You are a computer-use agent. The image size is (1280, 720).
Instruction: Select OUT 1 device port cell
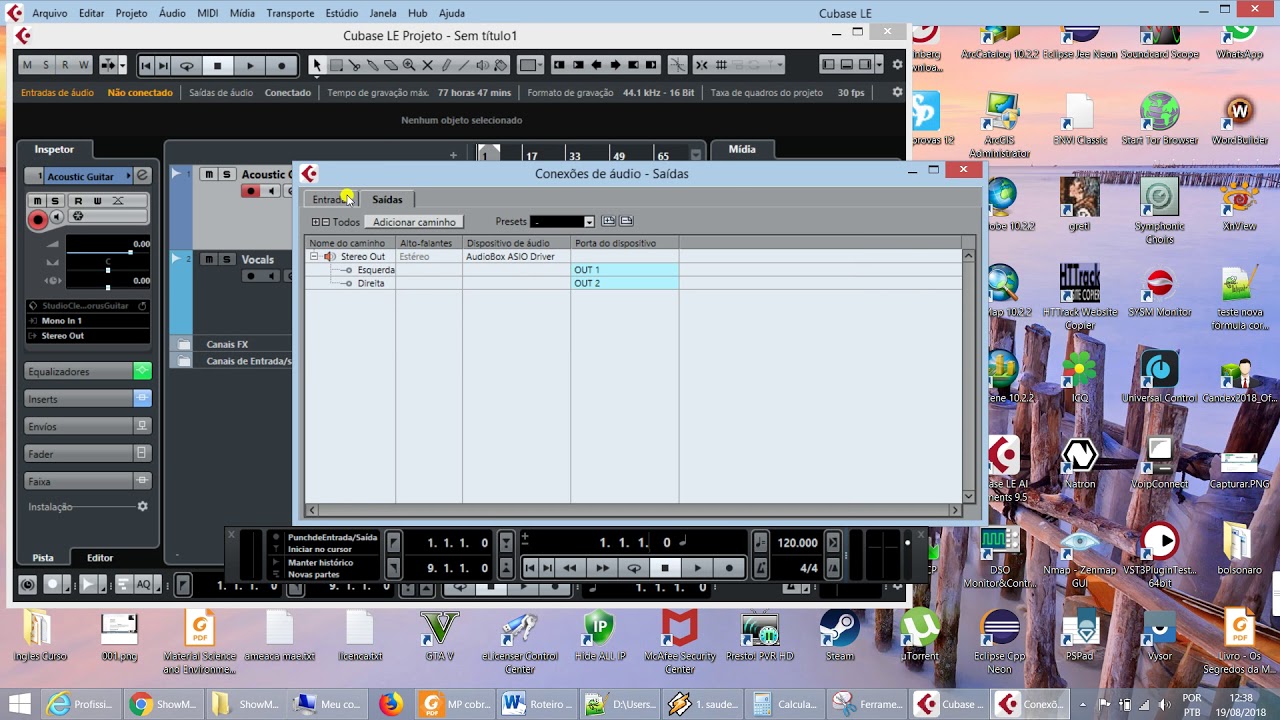tap(625, 270)
